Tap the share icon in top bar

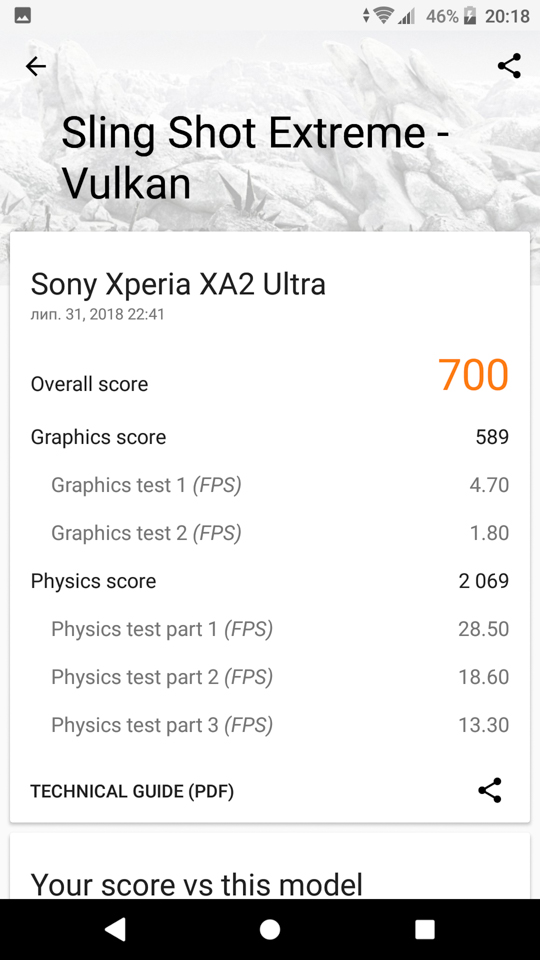[509, 66]
